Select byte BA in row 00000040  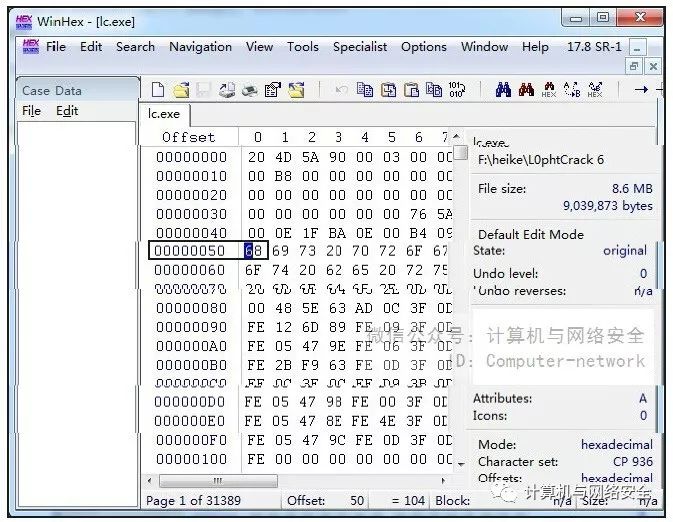pos(337,233)
